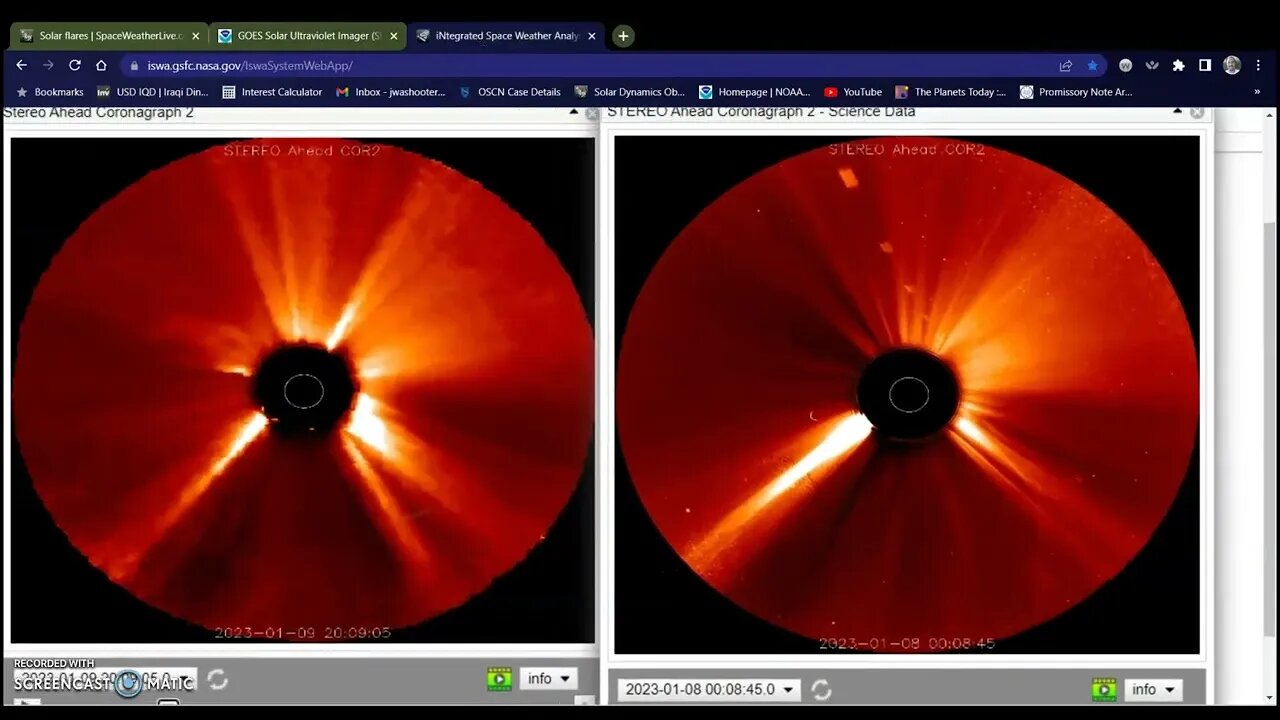
Task: Select the iNtegrated Space Weather Analysis tab
Action: (x=506, y=36)
